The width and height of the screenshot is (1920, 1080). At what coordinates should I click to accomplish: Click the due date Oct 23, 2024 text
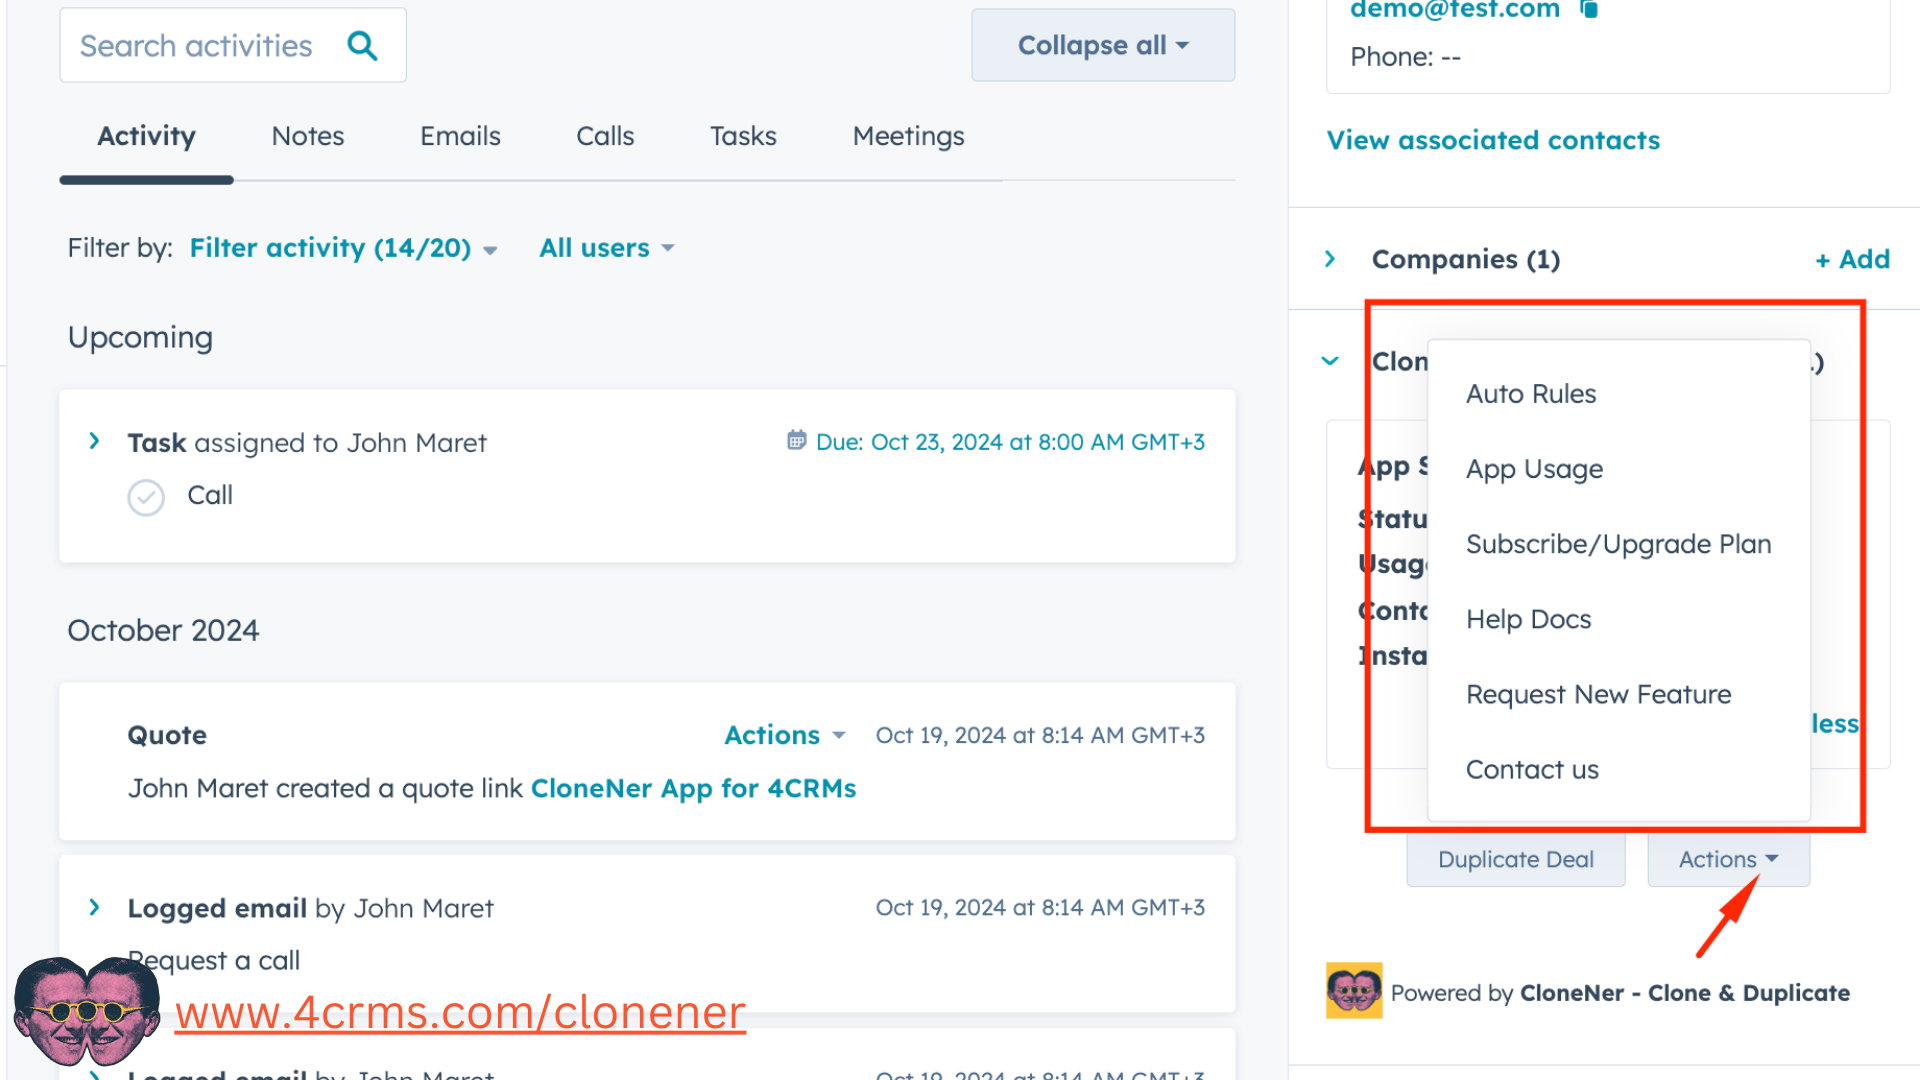(x=1010, y=442)
